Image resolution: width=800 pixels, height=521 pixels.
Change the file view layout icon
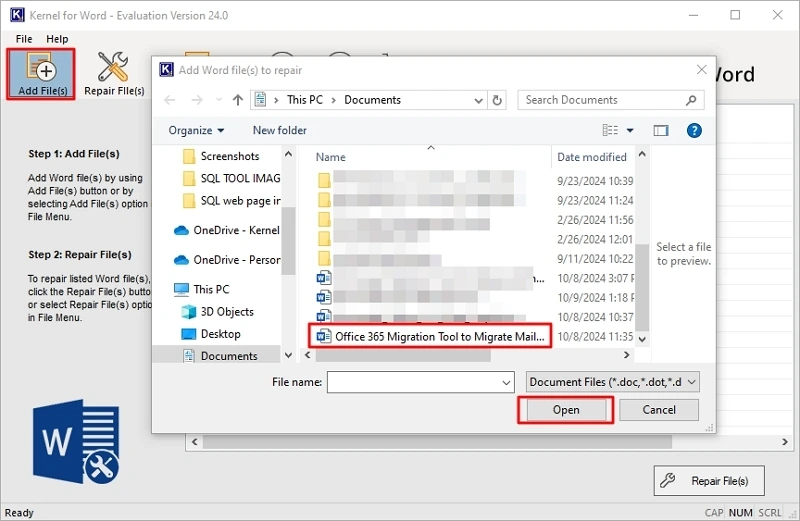pyautogui.click(x=610, y=131)
